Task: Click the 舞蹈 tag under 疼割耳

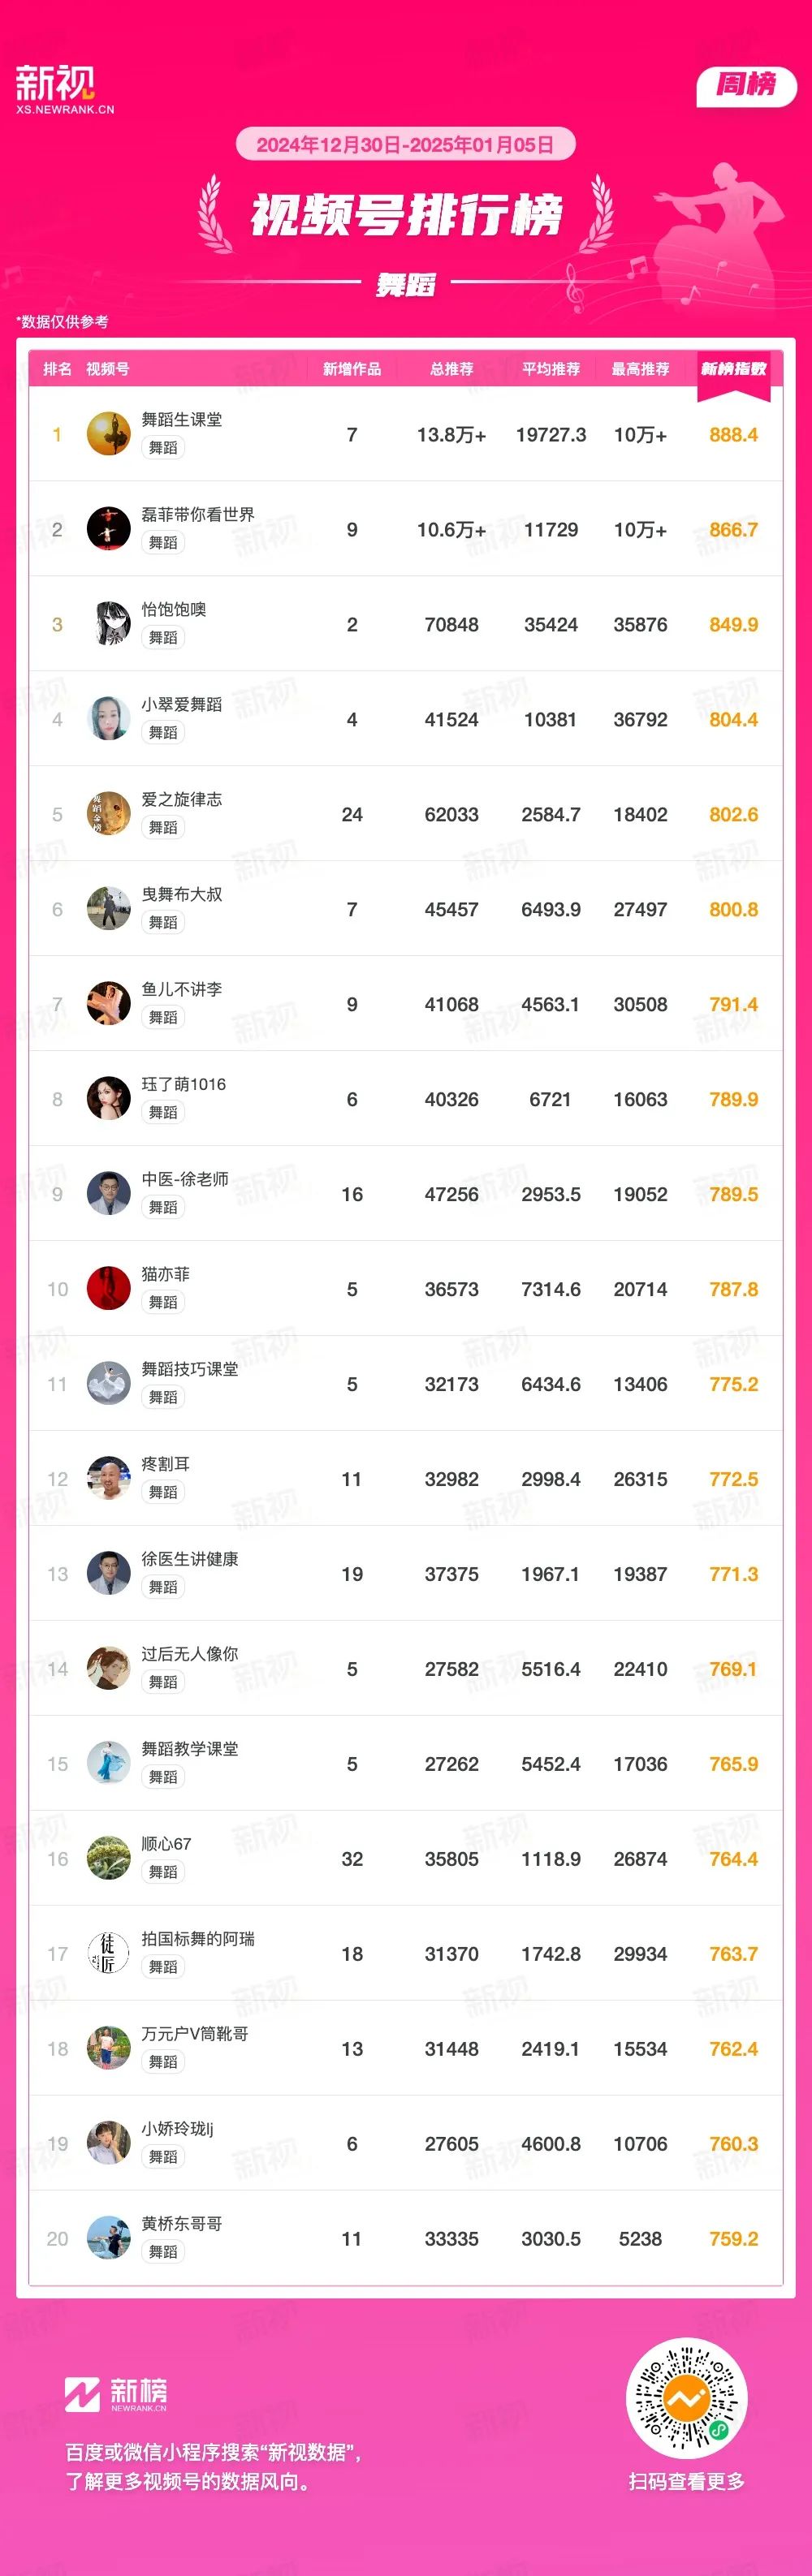Action: click(x=163, y=1492)
